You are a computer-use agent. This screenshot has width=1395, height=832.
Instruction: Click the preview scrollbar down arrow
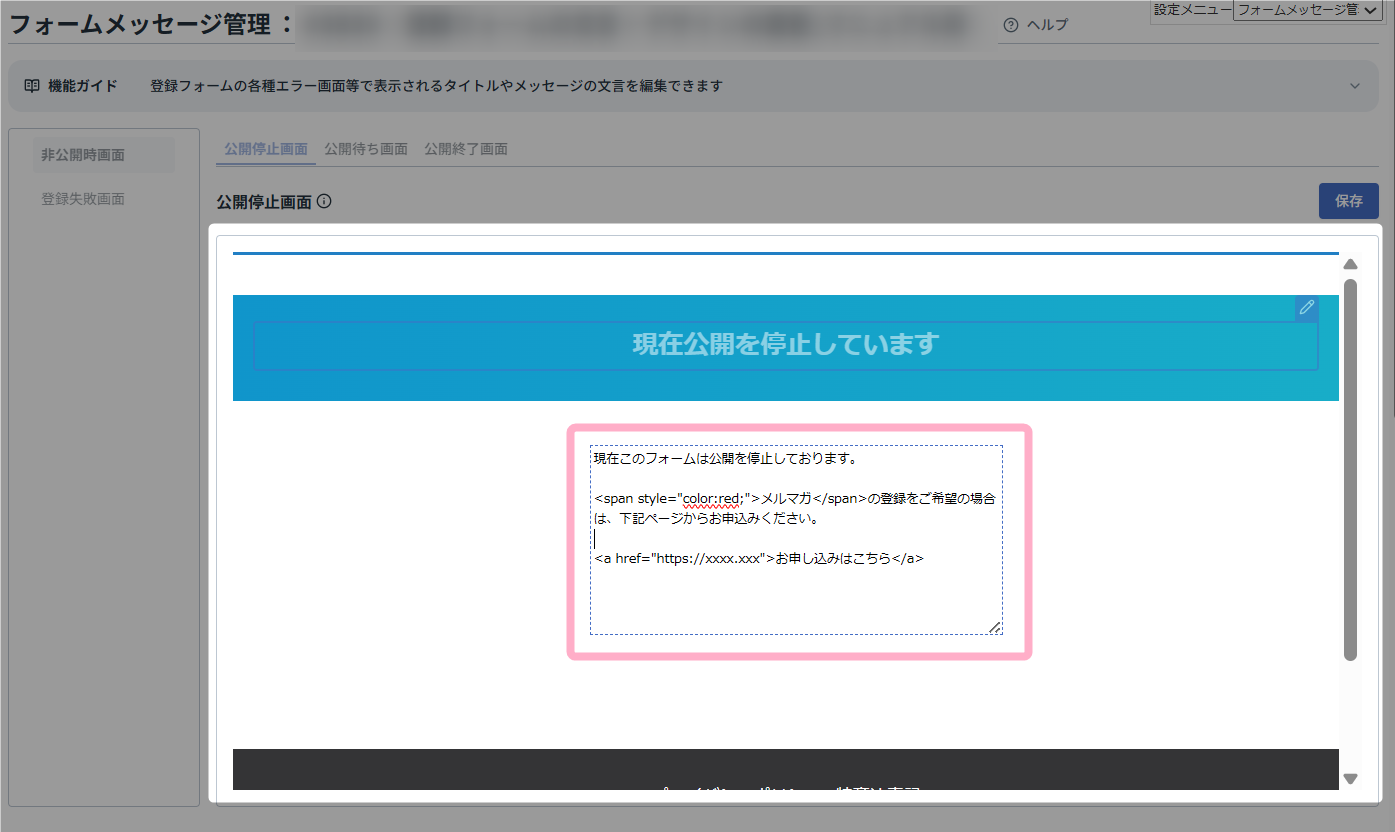coord(1350,778)
